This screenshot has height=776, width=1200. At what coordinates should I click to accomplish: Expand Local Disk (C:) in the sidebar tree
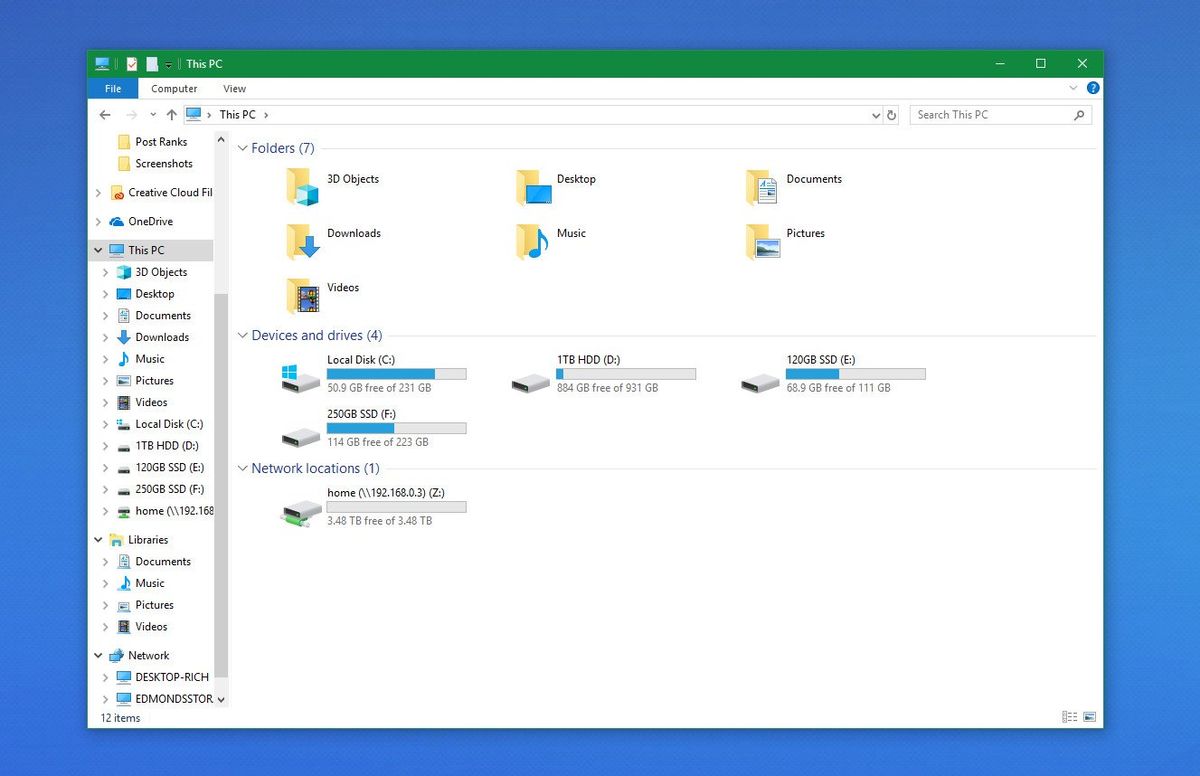pyautogui.click(x=105, y=424)
